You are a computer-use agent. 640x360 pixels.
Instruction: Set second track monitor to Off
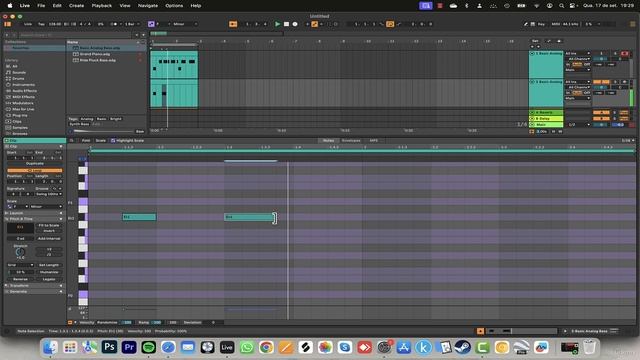(x=587, y=93)
